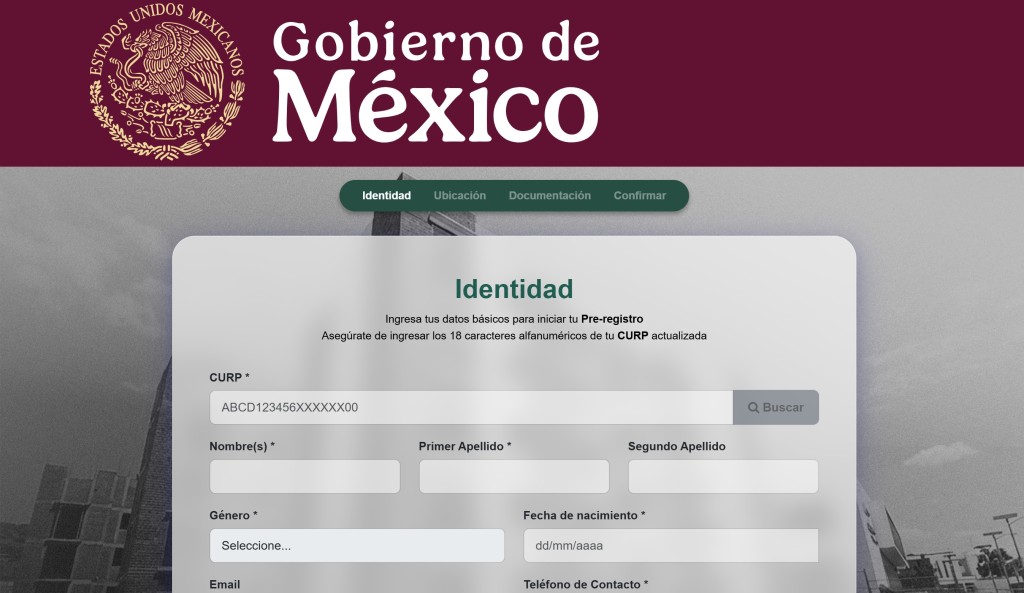Viewport: 1024px width, 593px height.
Task: Click the Gobierno de México logo text
Action: 436,81
